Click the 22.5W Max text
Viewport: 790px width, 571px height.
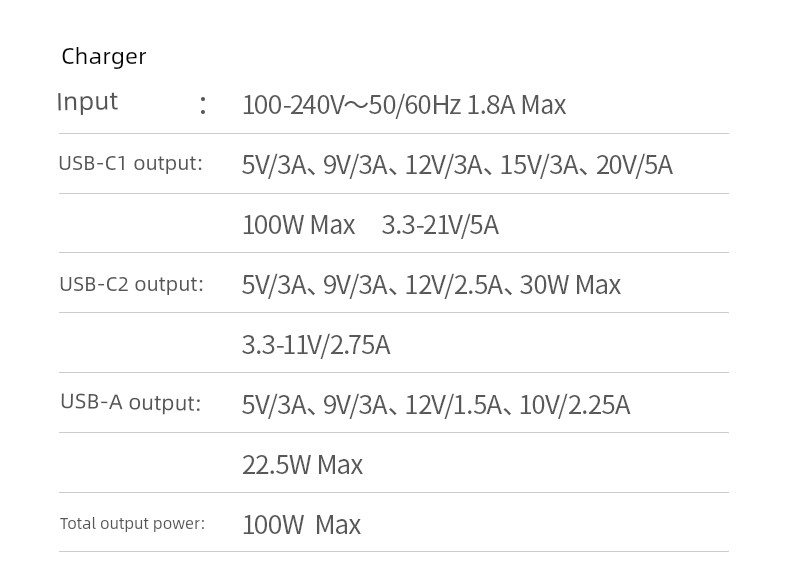click(302, 465)
